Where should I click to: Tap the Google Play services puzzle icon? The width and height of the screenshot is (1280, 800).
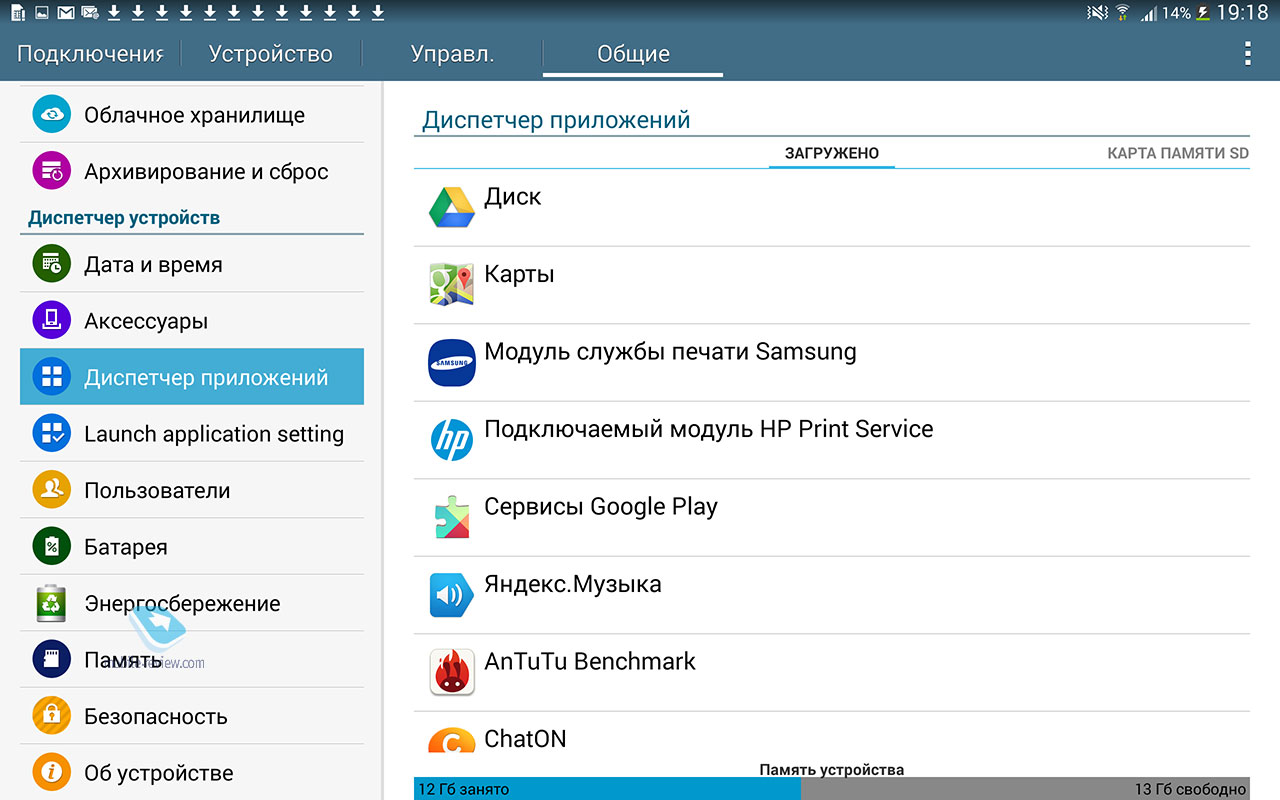[x=451, y=517]
